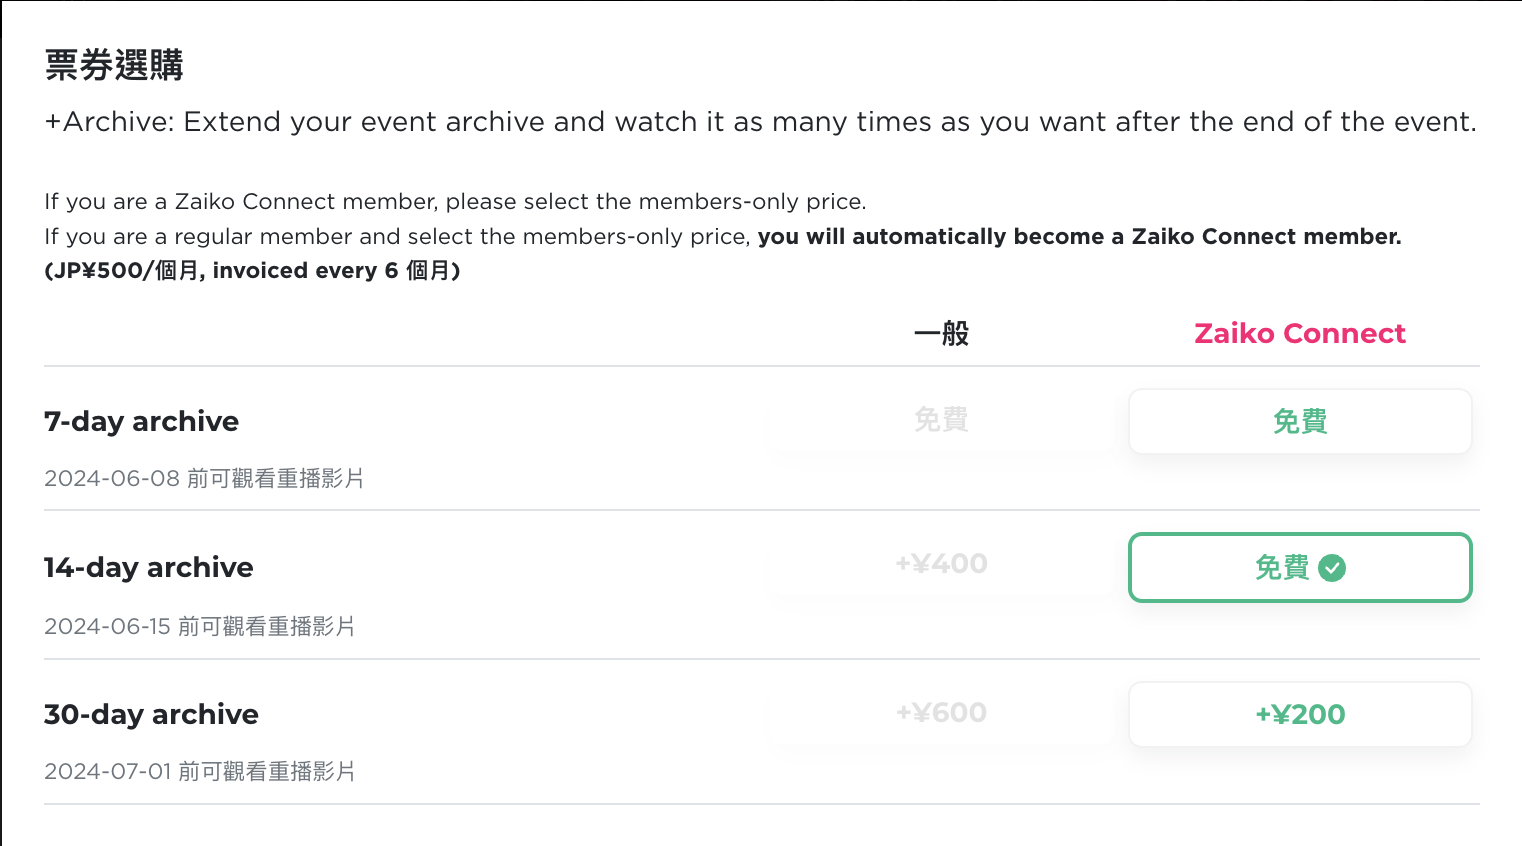Screen dimensions: 1522x846
Task: Click the 一般 column header
Action: (941, 333)
